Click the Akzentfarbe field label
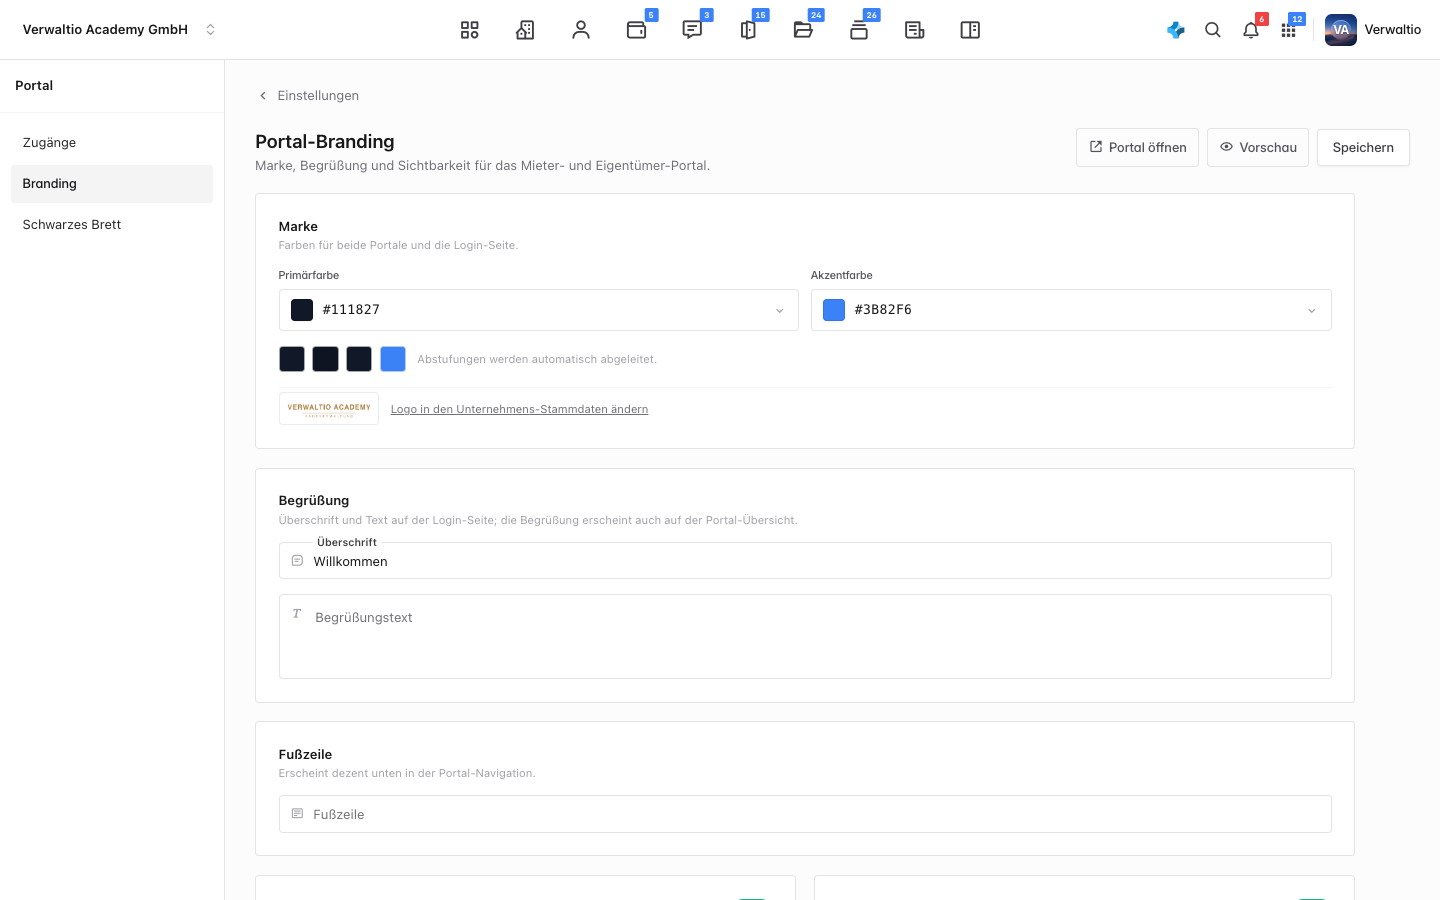1440x900 pixels. (x=842, y=275)
